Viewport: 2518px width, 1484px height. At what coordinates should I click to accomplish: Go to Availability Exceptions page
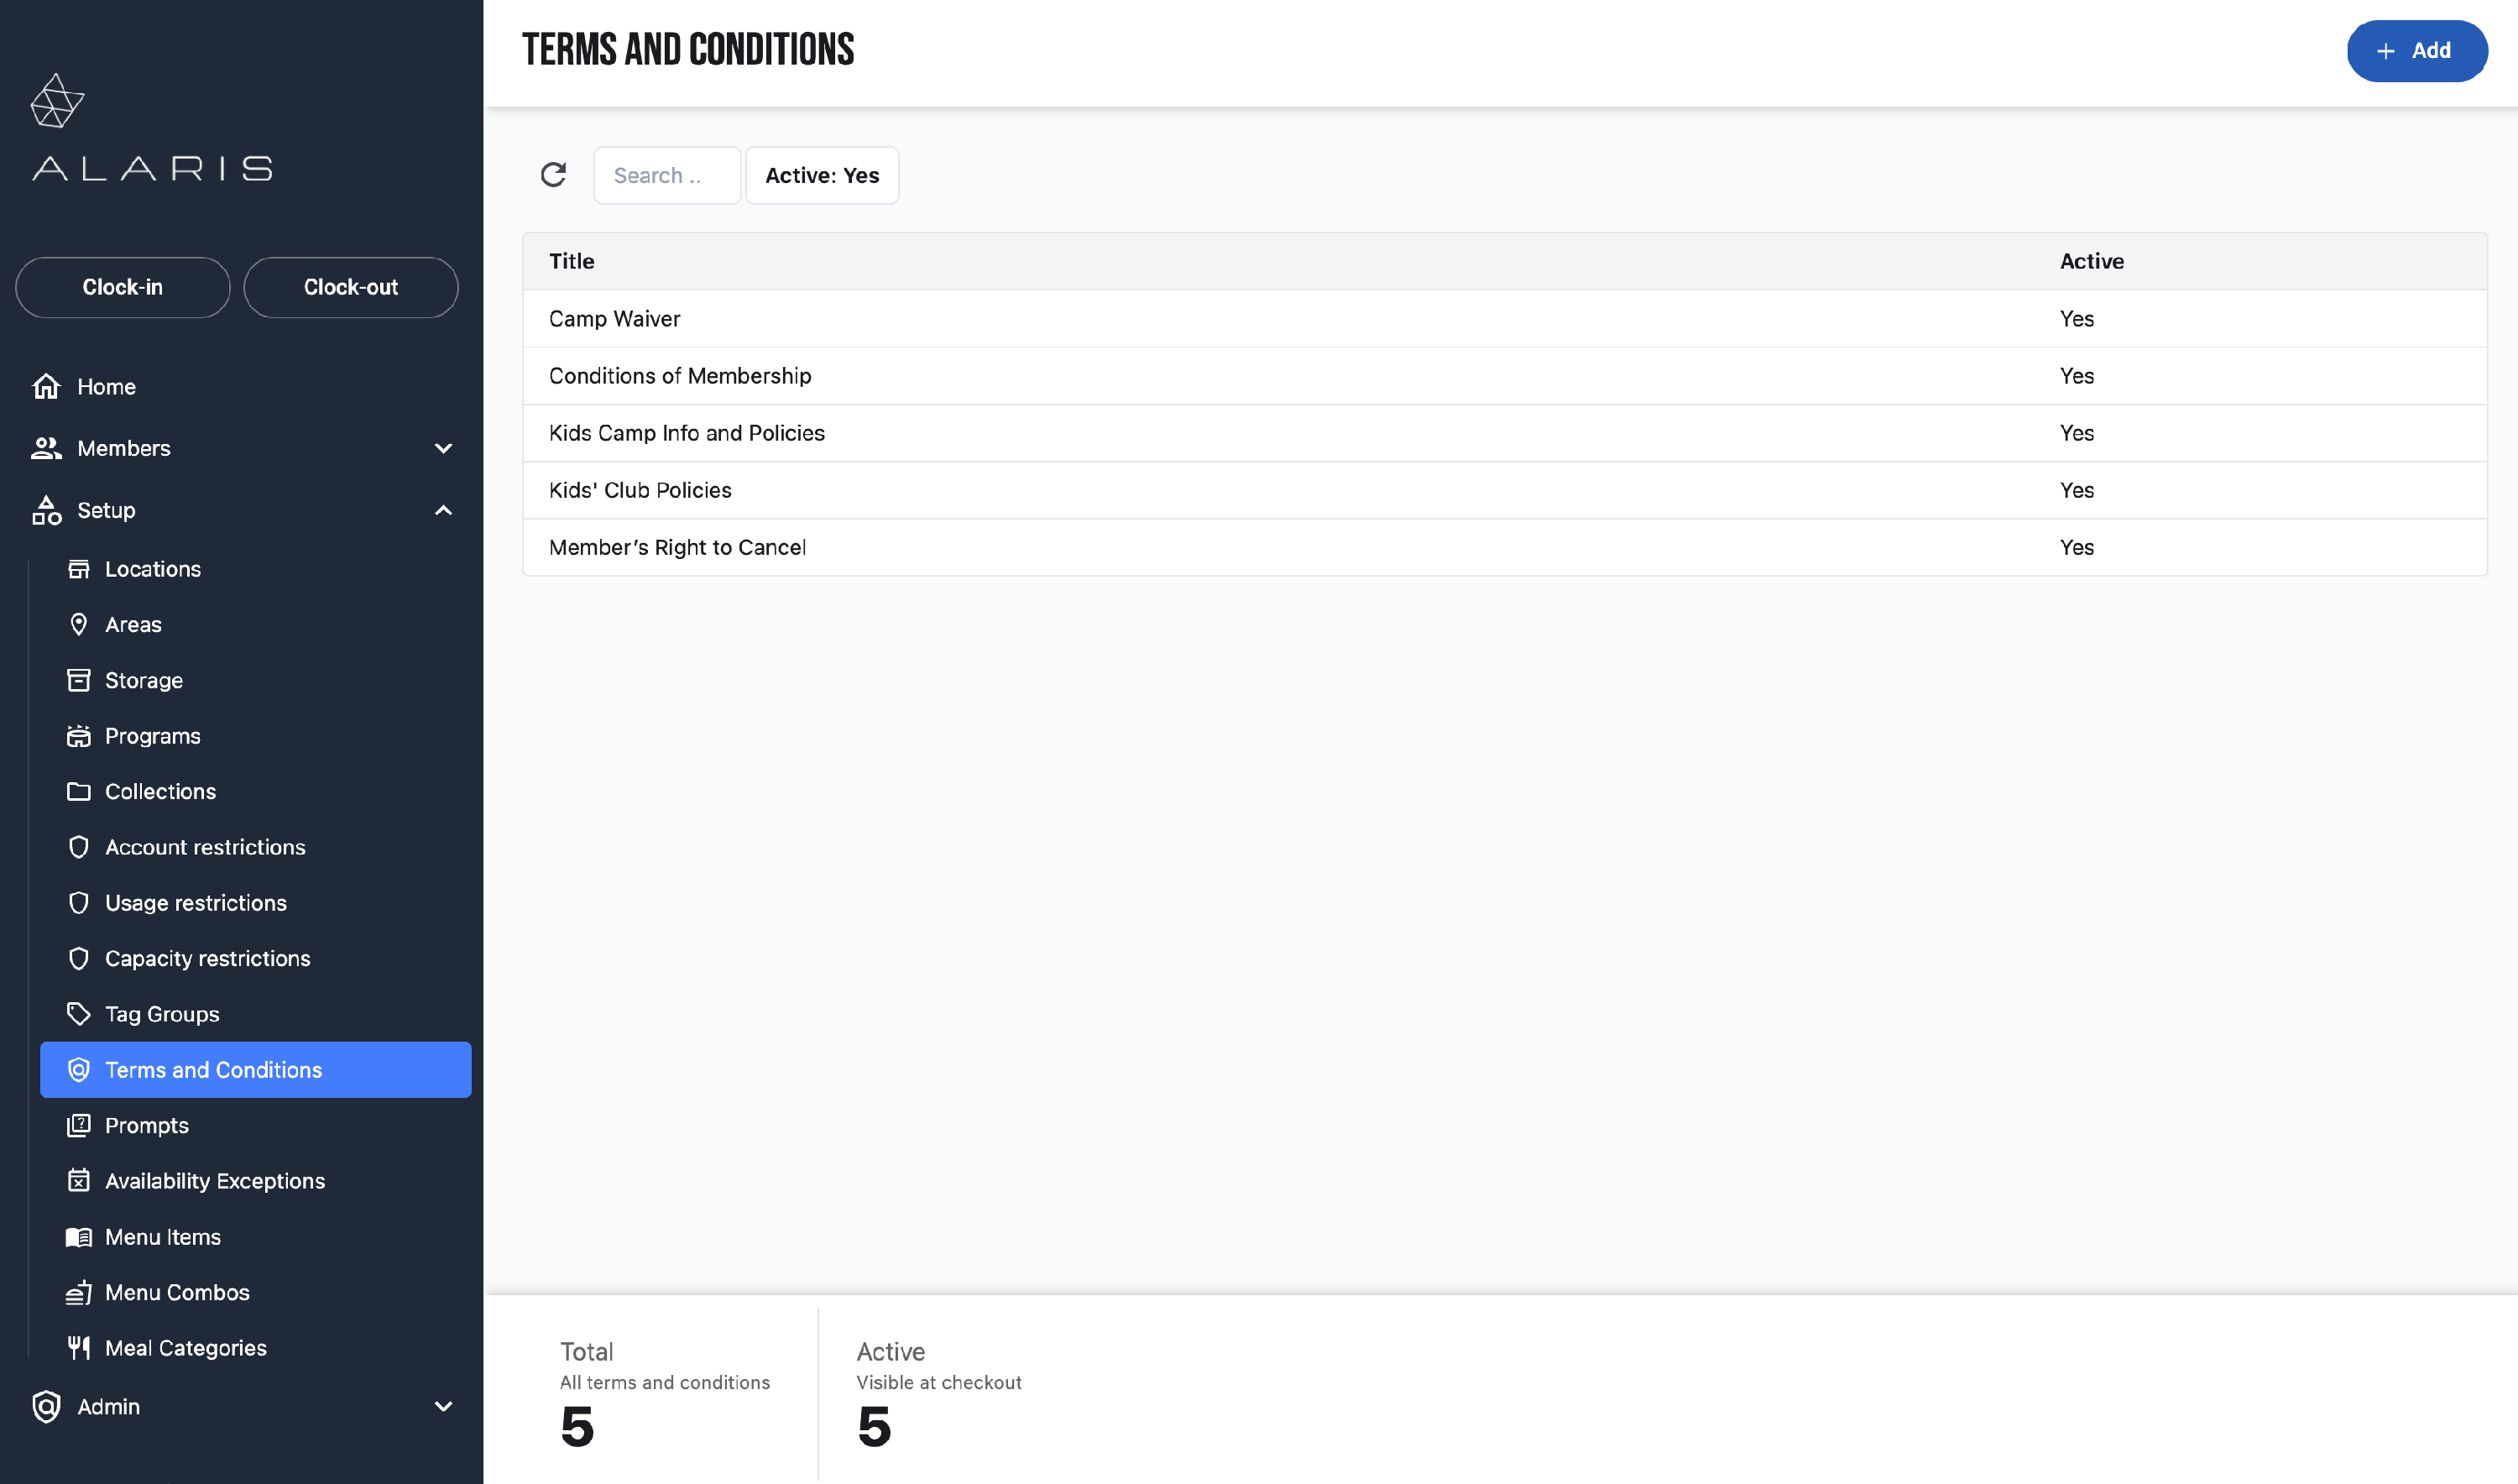(x=214, y=1181)
